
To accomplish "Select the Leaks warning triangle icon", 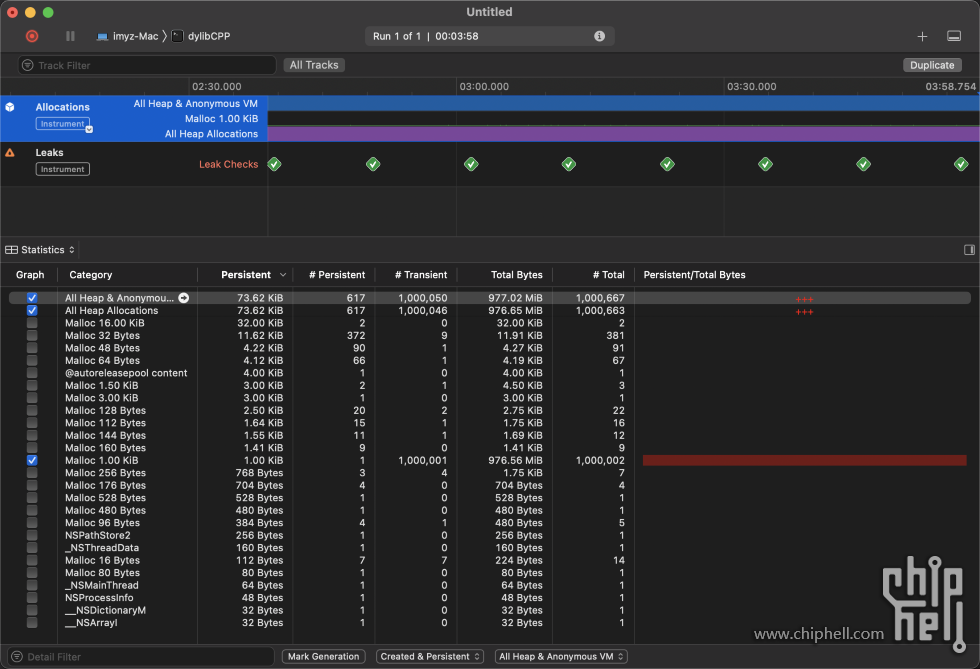I will pyautogui.click(x=10, y=153).
